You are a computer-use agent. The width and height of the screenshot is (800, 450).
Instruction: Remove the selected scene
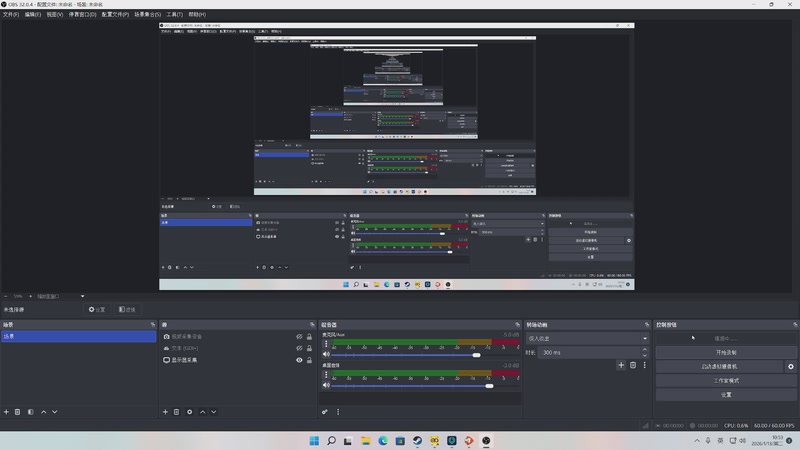click(x=17, y=412)
